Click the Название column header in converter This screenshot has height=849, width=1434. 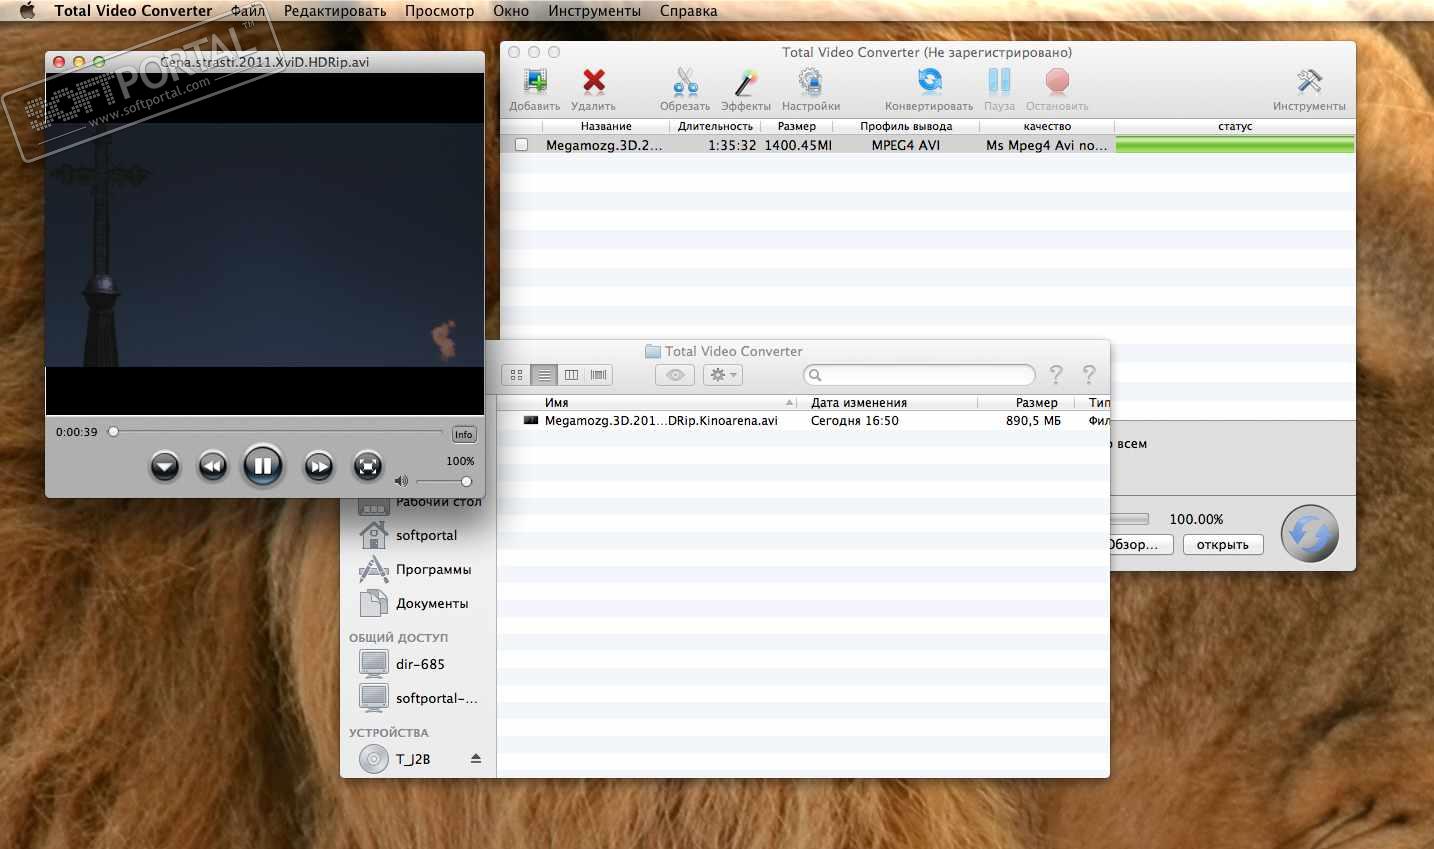[605, 126]
